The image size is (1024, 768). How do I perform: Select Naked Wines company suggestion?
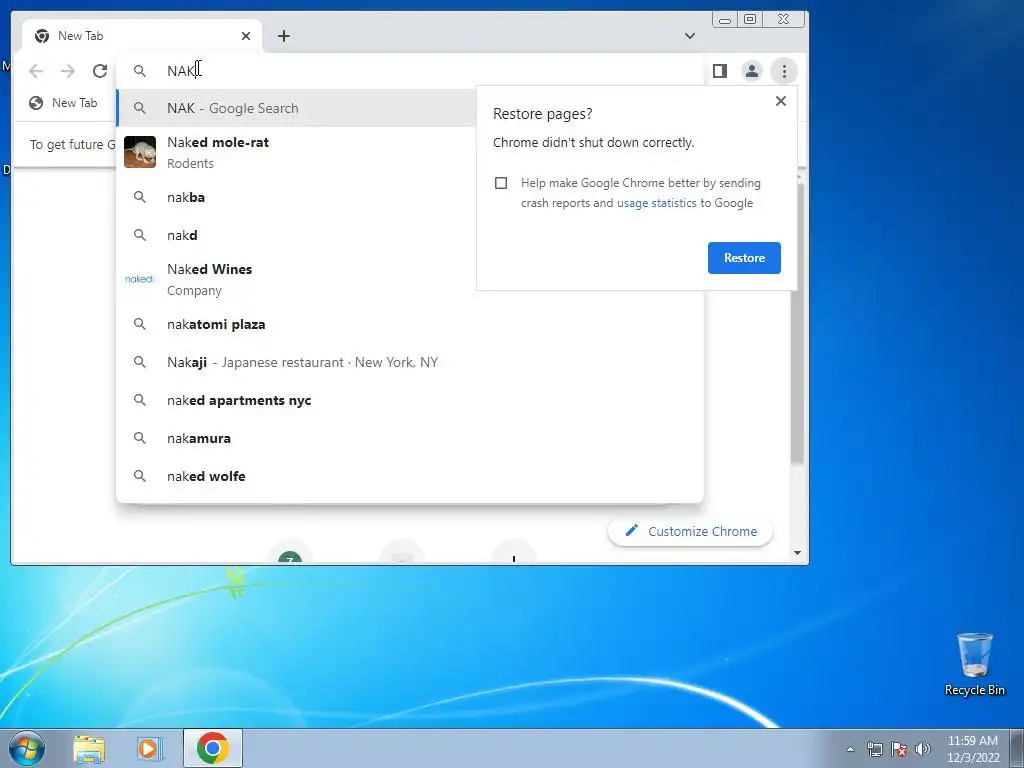click(x=296, y=280)
